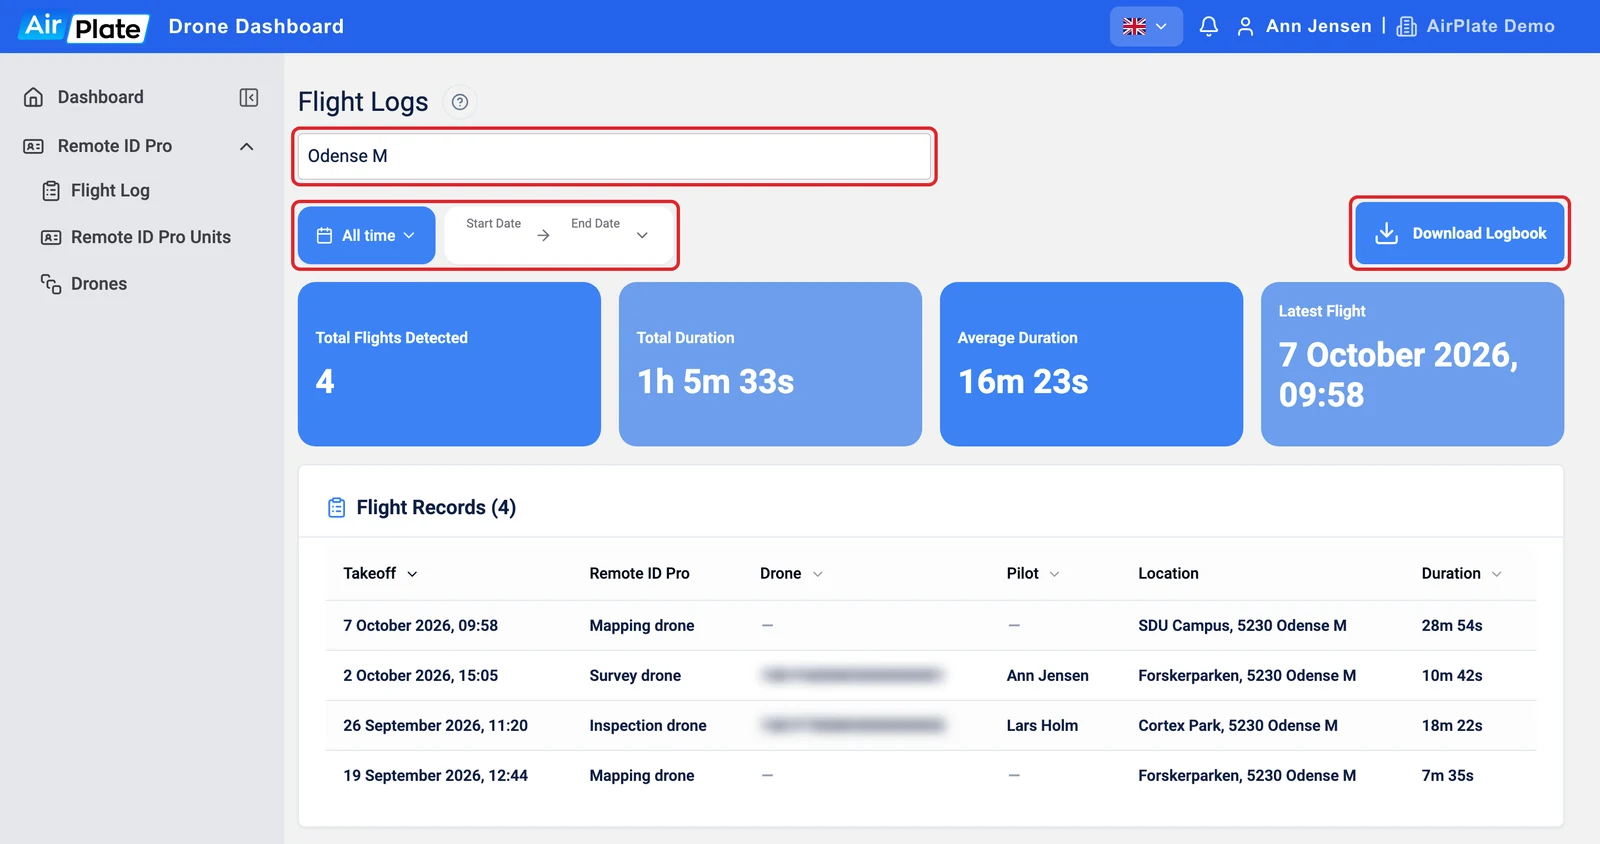This screenshot has height=844, width=1600.
Task: Click the Dashboard home icon
Action: point(33,97)
